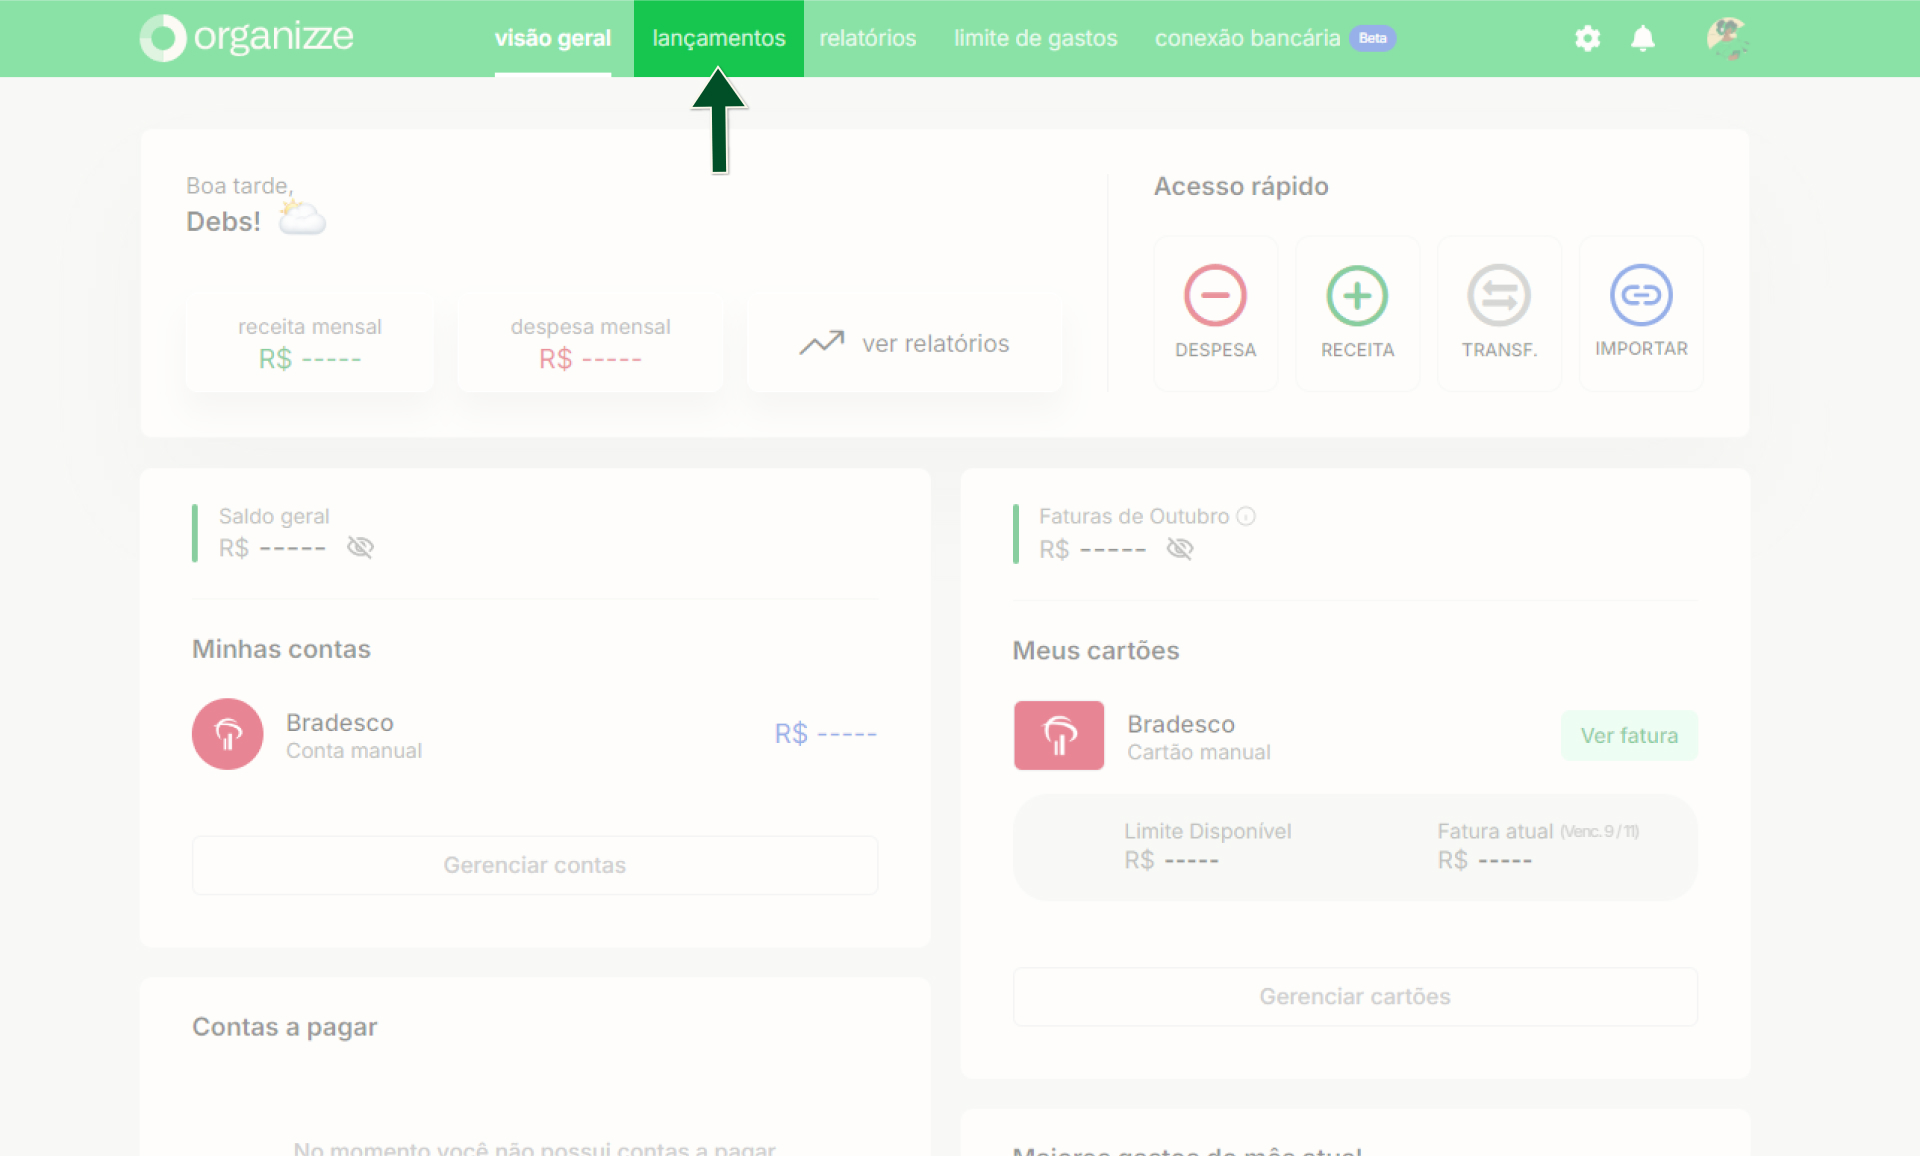This screenshot has width=1920, height=1156.
Task: Show Saldo geral value with eye icon
Action: click(360, 547)
